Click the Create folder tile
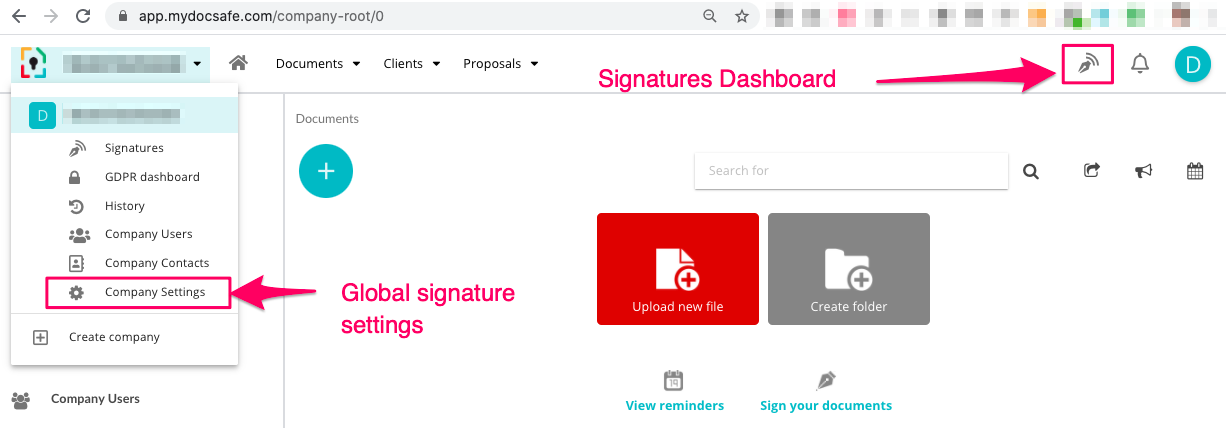Image resolution: width=1226 pixels, height=428 pixels. [848, 269]
